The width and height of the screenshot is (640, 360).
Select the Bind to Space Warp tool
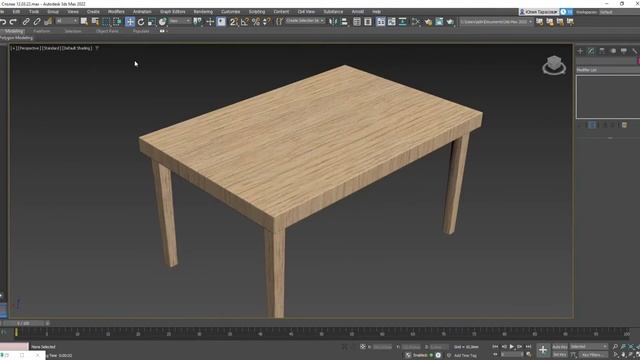tap(48, 22)
